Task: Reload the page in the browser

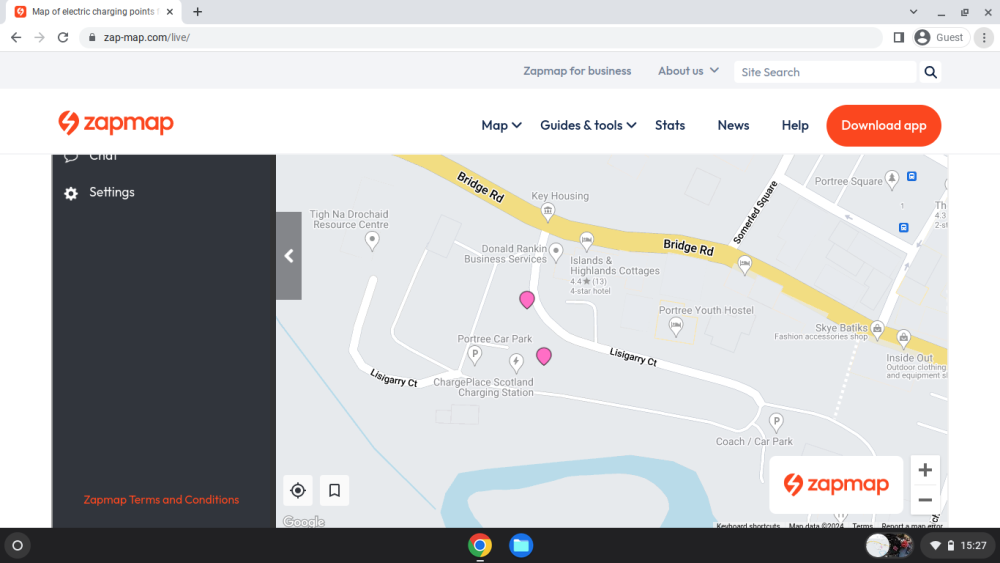Action: (x=62, y=38)
